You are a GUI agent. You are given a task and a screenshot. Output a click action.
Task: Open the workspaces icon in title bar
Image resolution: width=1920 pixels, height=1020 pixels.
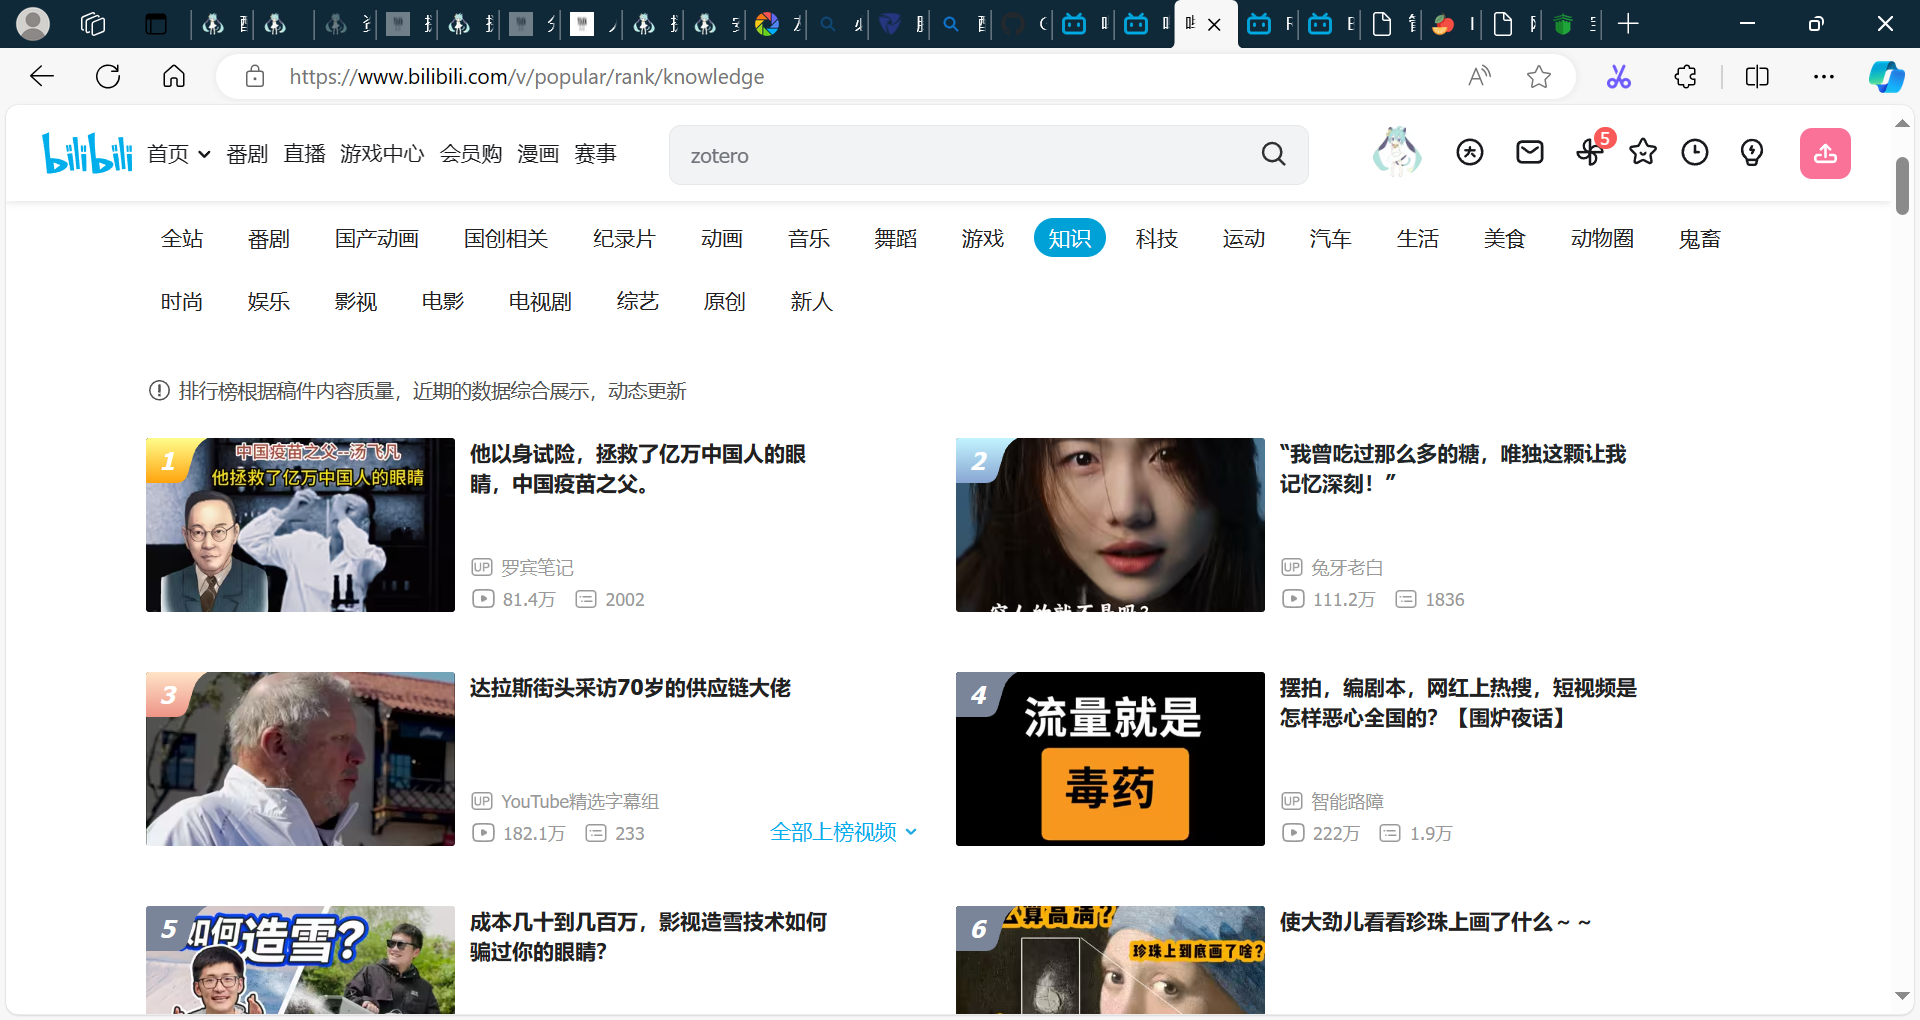(x=93, y=23)
